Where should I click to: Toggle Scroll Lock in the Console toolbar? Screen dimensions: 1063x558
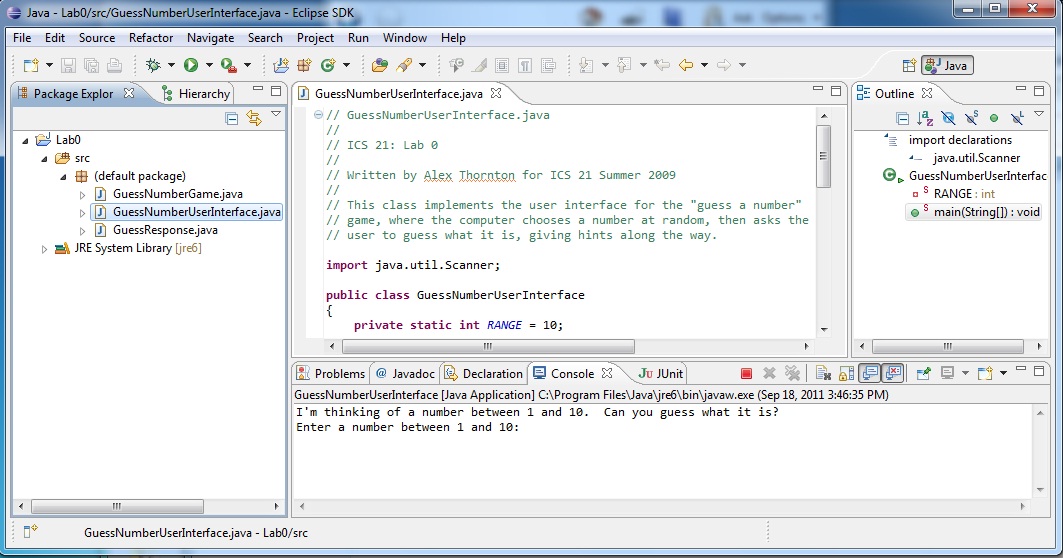pyautogui.click(x=846, y=373)
